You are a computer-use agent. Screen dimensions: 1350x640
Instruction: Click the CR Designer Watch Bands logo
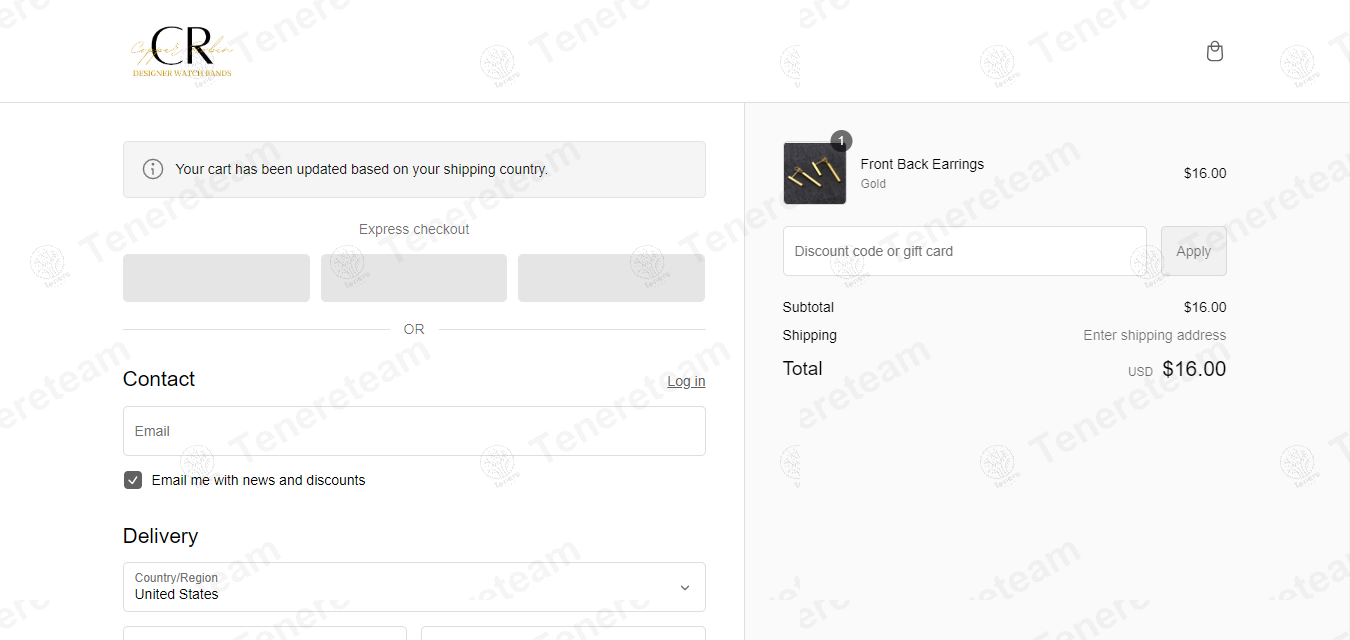[x=182, y=51]
